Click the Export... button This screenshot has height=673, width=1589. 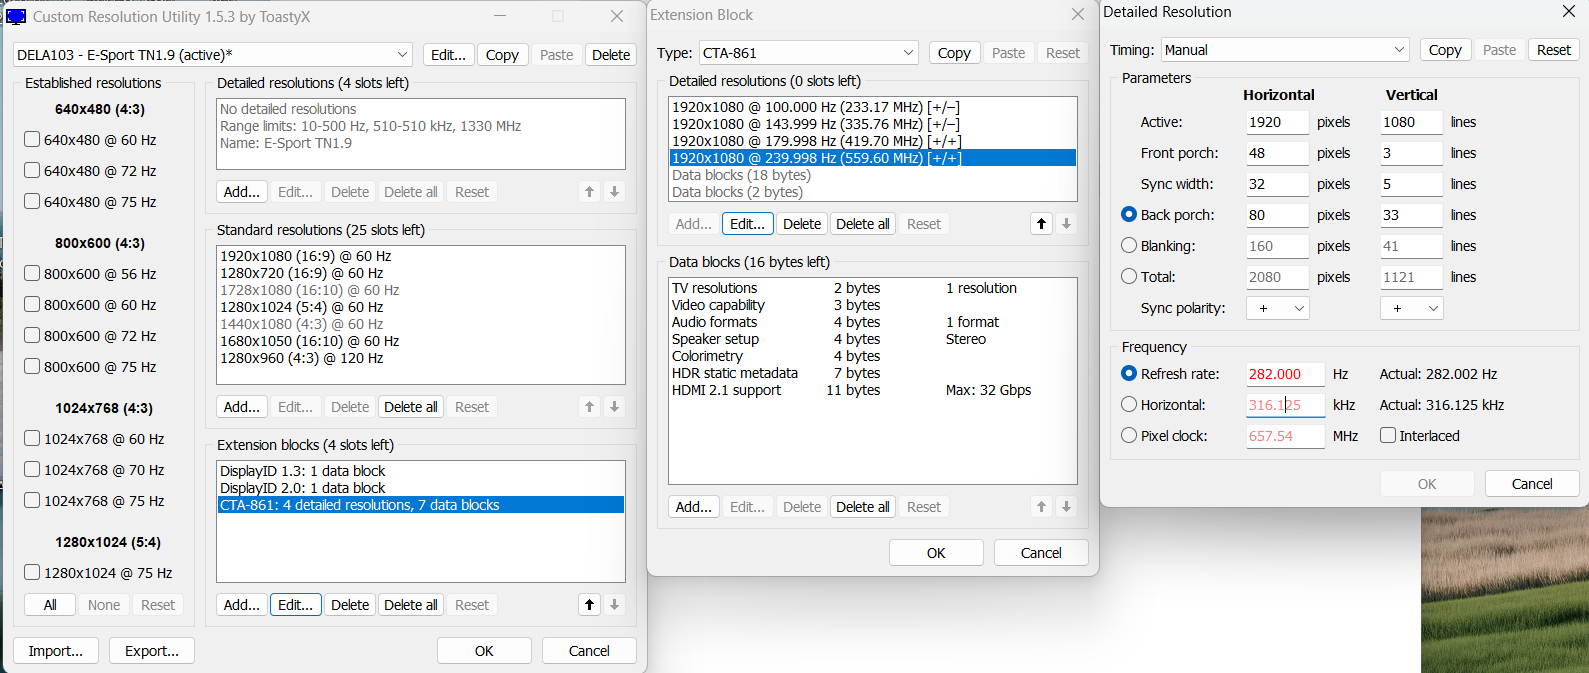[152, 651]
